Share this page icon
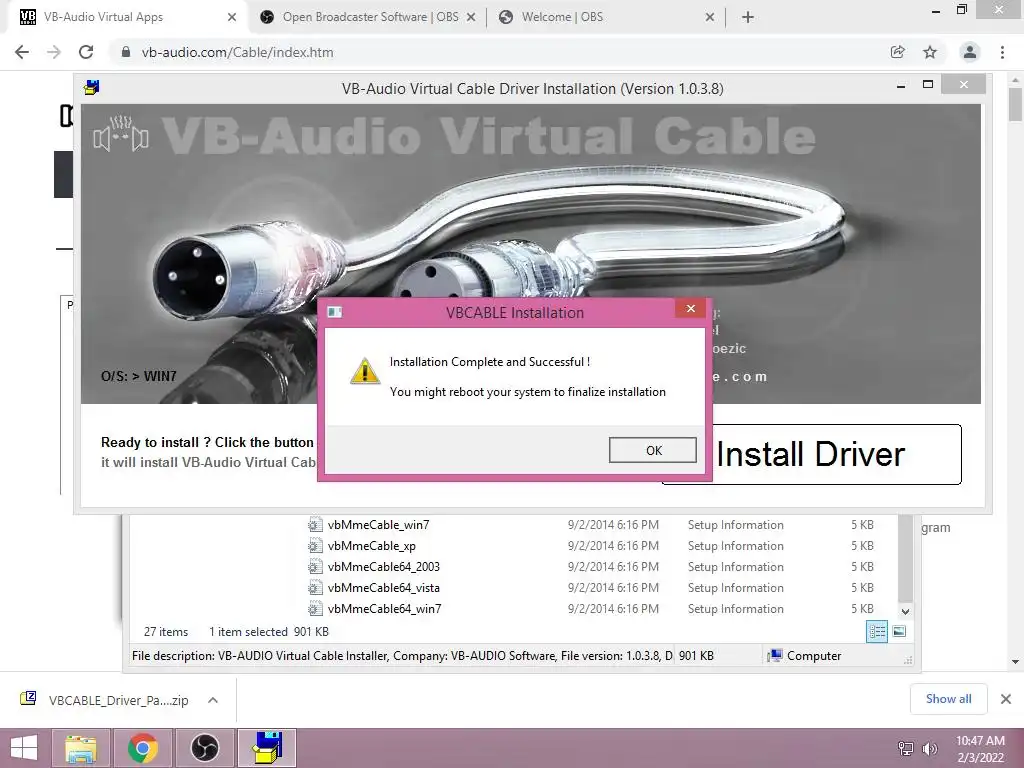The height and width of the screenshot is (768, 1024). (x=898, y=52)
